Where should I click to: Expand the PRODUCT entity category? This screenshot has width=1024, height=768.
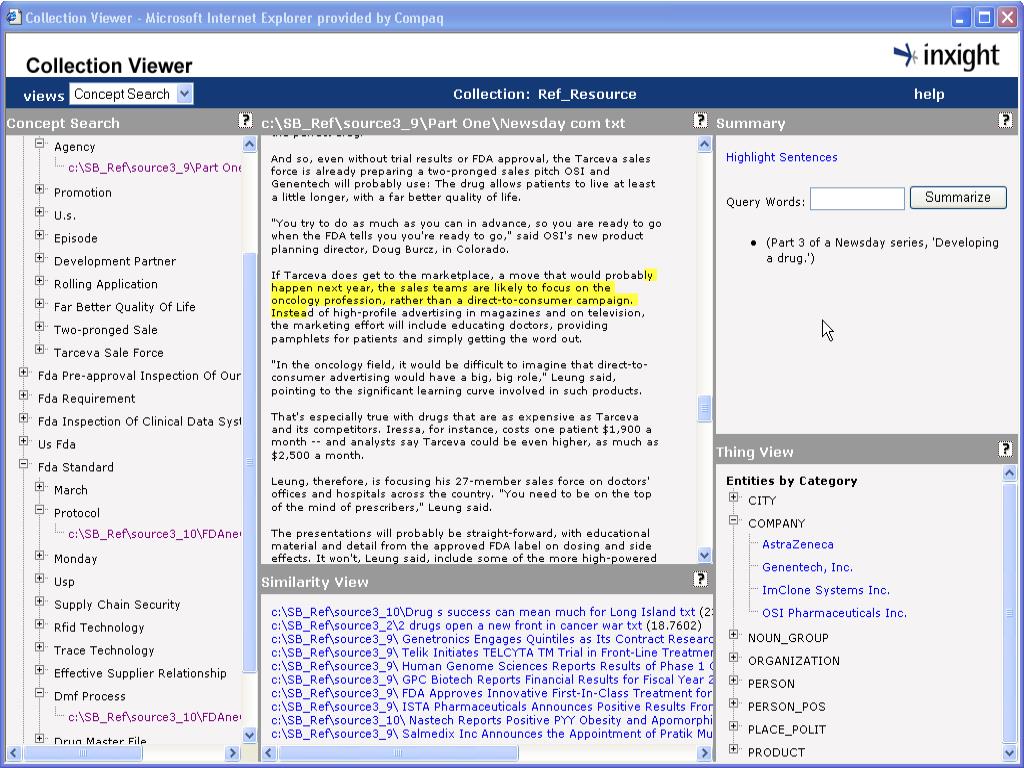click(x=734, y=749)
